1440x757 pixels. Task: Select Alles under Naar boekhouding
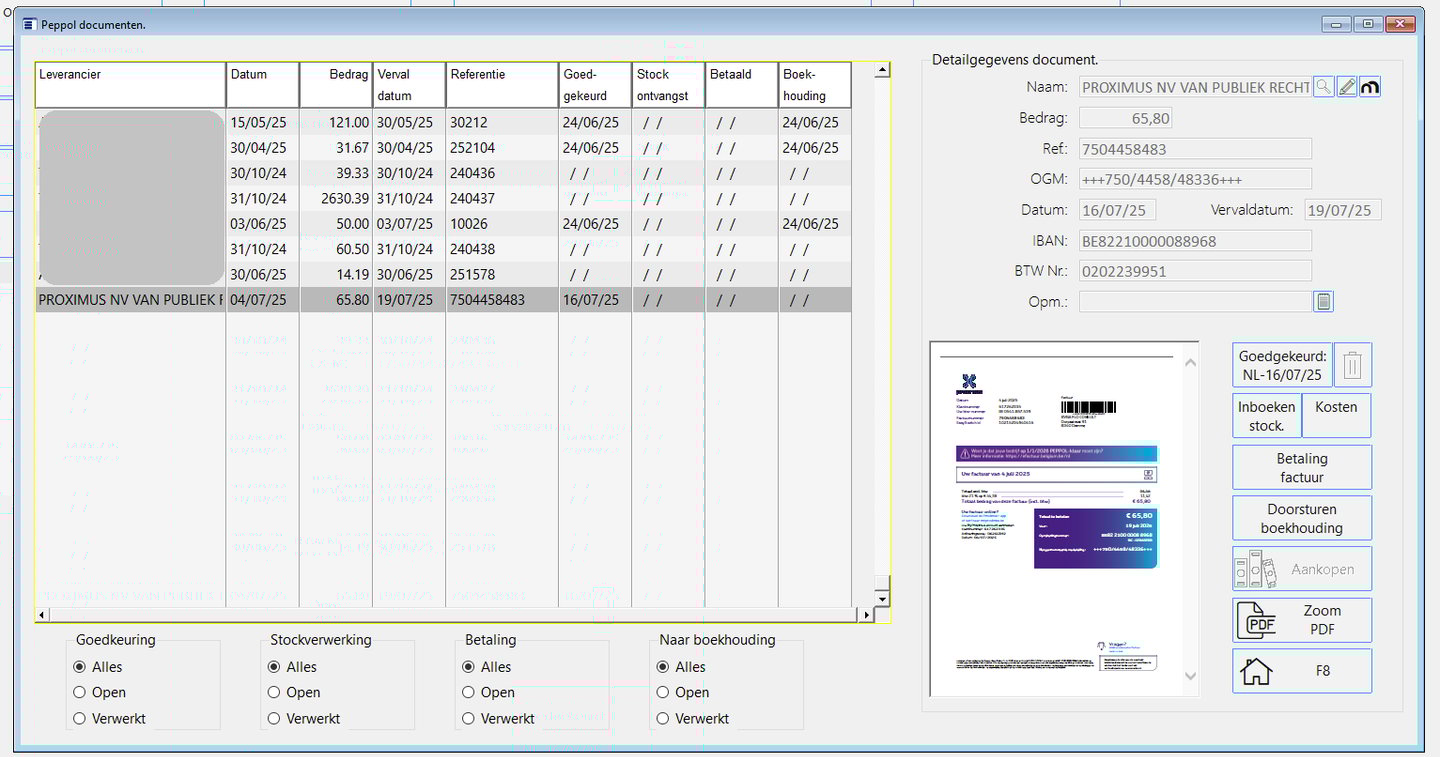(x=663, y=667)
